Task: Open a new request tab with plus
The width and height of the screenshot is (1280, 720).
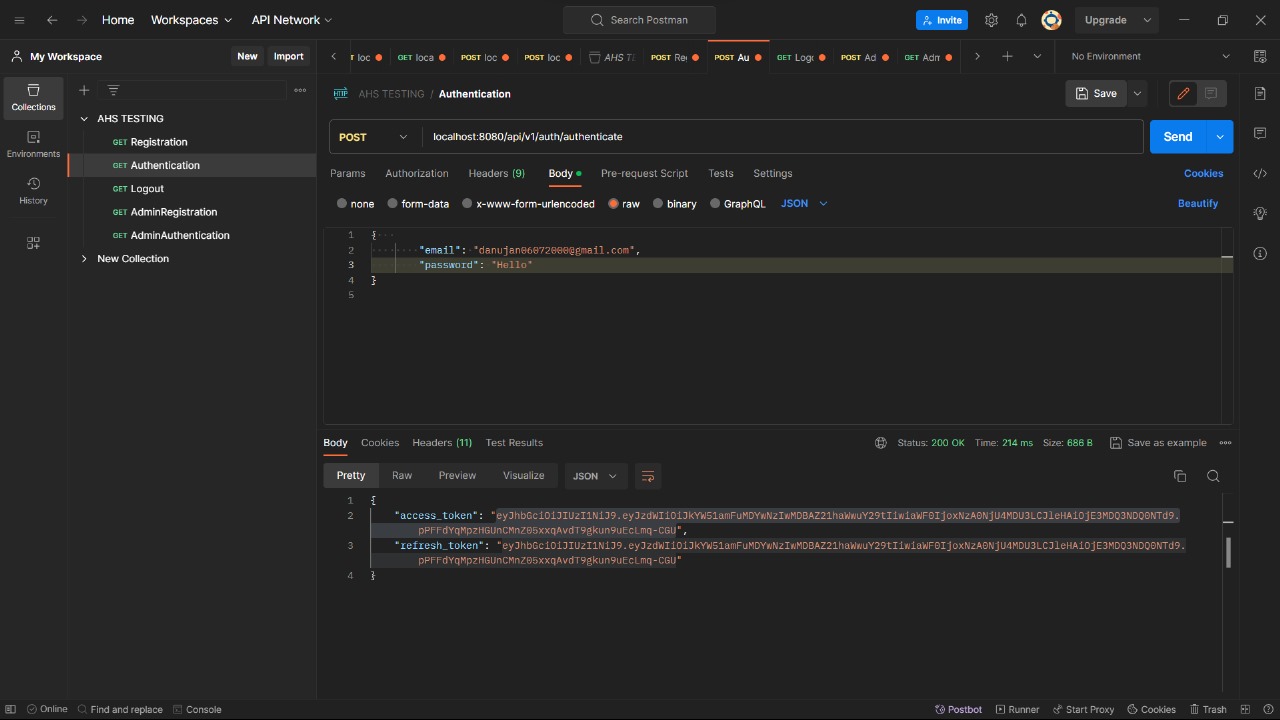Action: click(x=1007, y=57)
